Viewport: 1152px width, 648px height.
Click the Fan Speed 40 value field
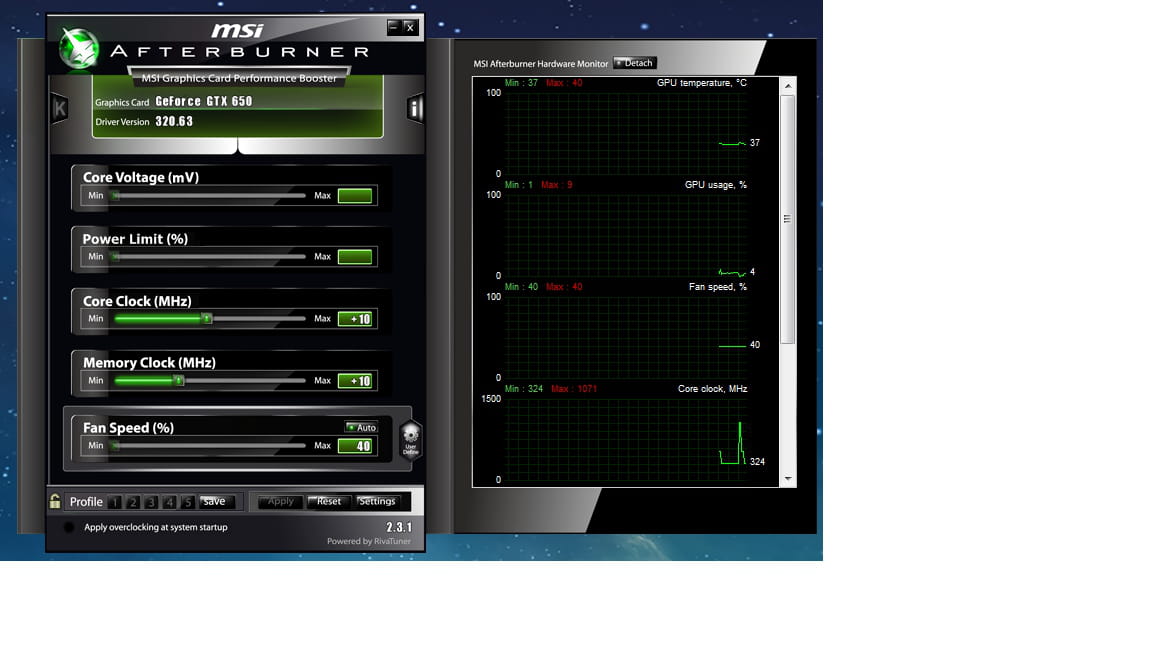(355, 446)
